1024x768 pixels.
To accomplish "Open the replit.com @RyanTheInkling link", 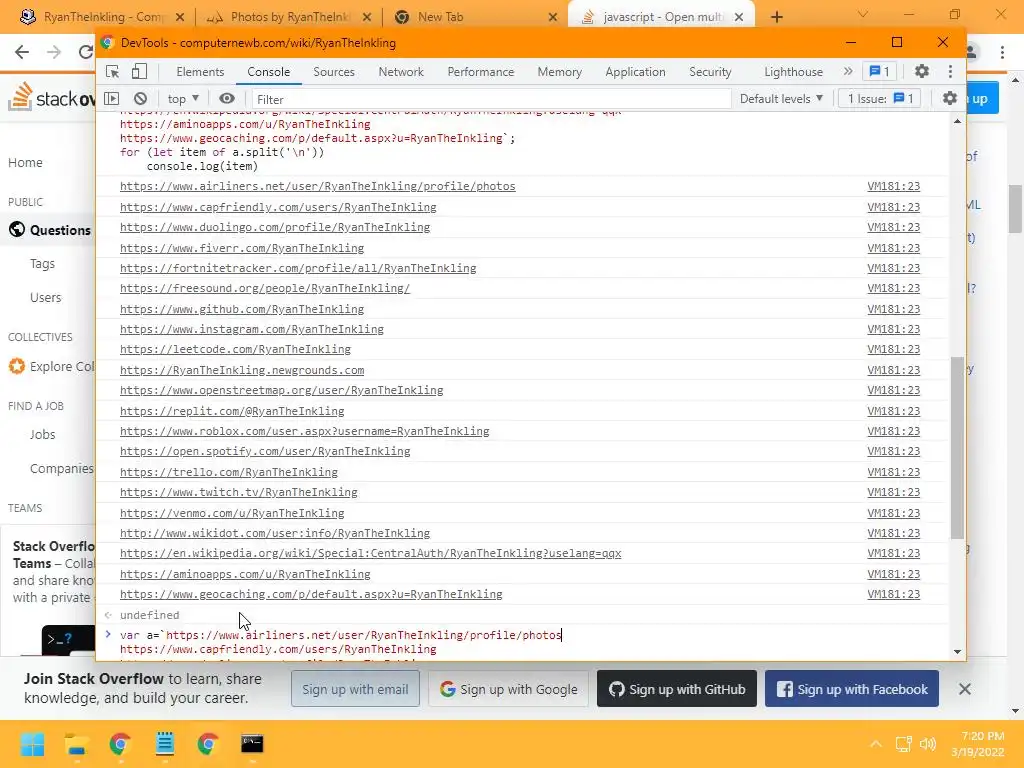I will (232, 411).
